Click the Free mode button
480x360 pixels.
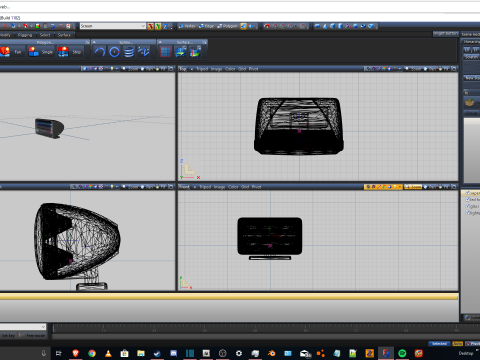(33, 336)
